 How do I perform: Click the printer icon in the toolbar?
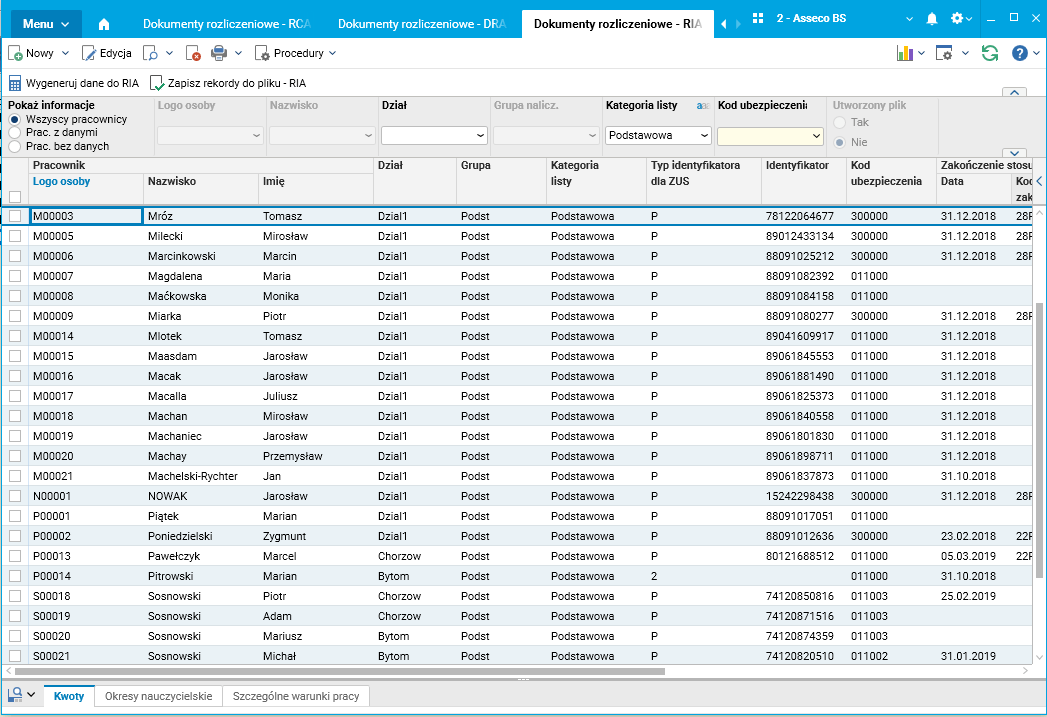[x=219, y=53]
